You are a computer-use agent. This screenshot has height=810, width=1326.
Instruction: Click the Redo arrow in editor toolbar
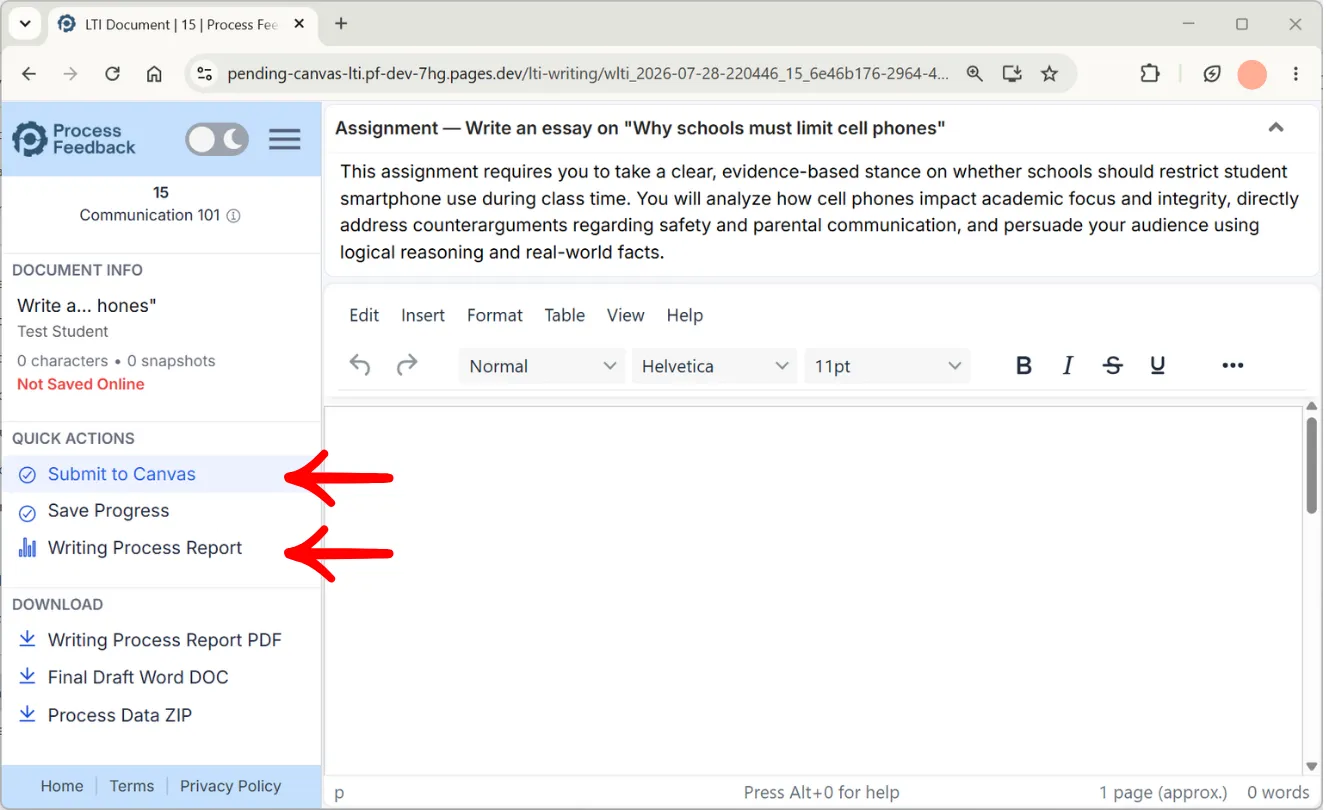coord(407,366)
